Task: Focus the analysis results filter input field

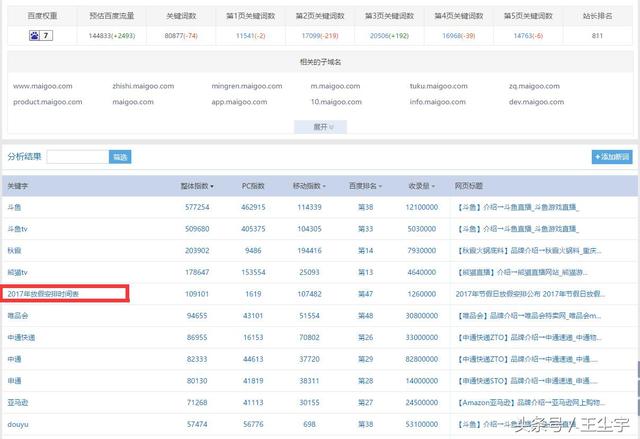Action: pos(77,157)
